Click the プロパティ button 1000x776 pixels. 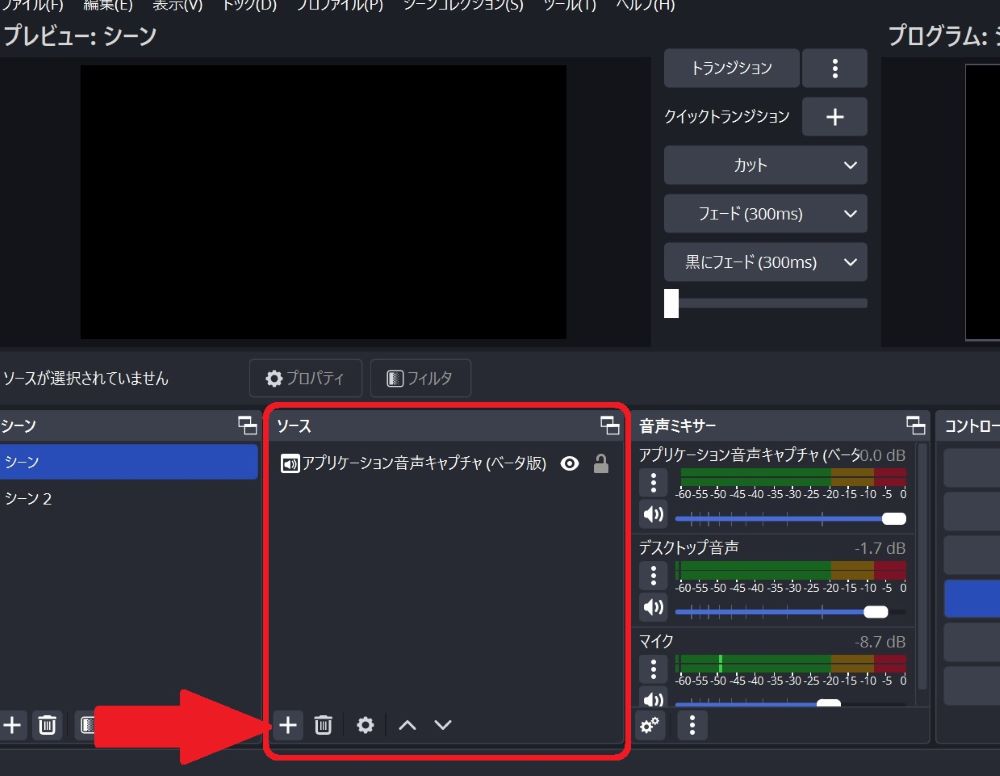305,378
